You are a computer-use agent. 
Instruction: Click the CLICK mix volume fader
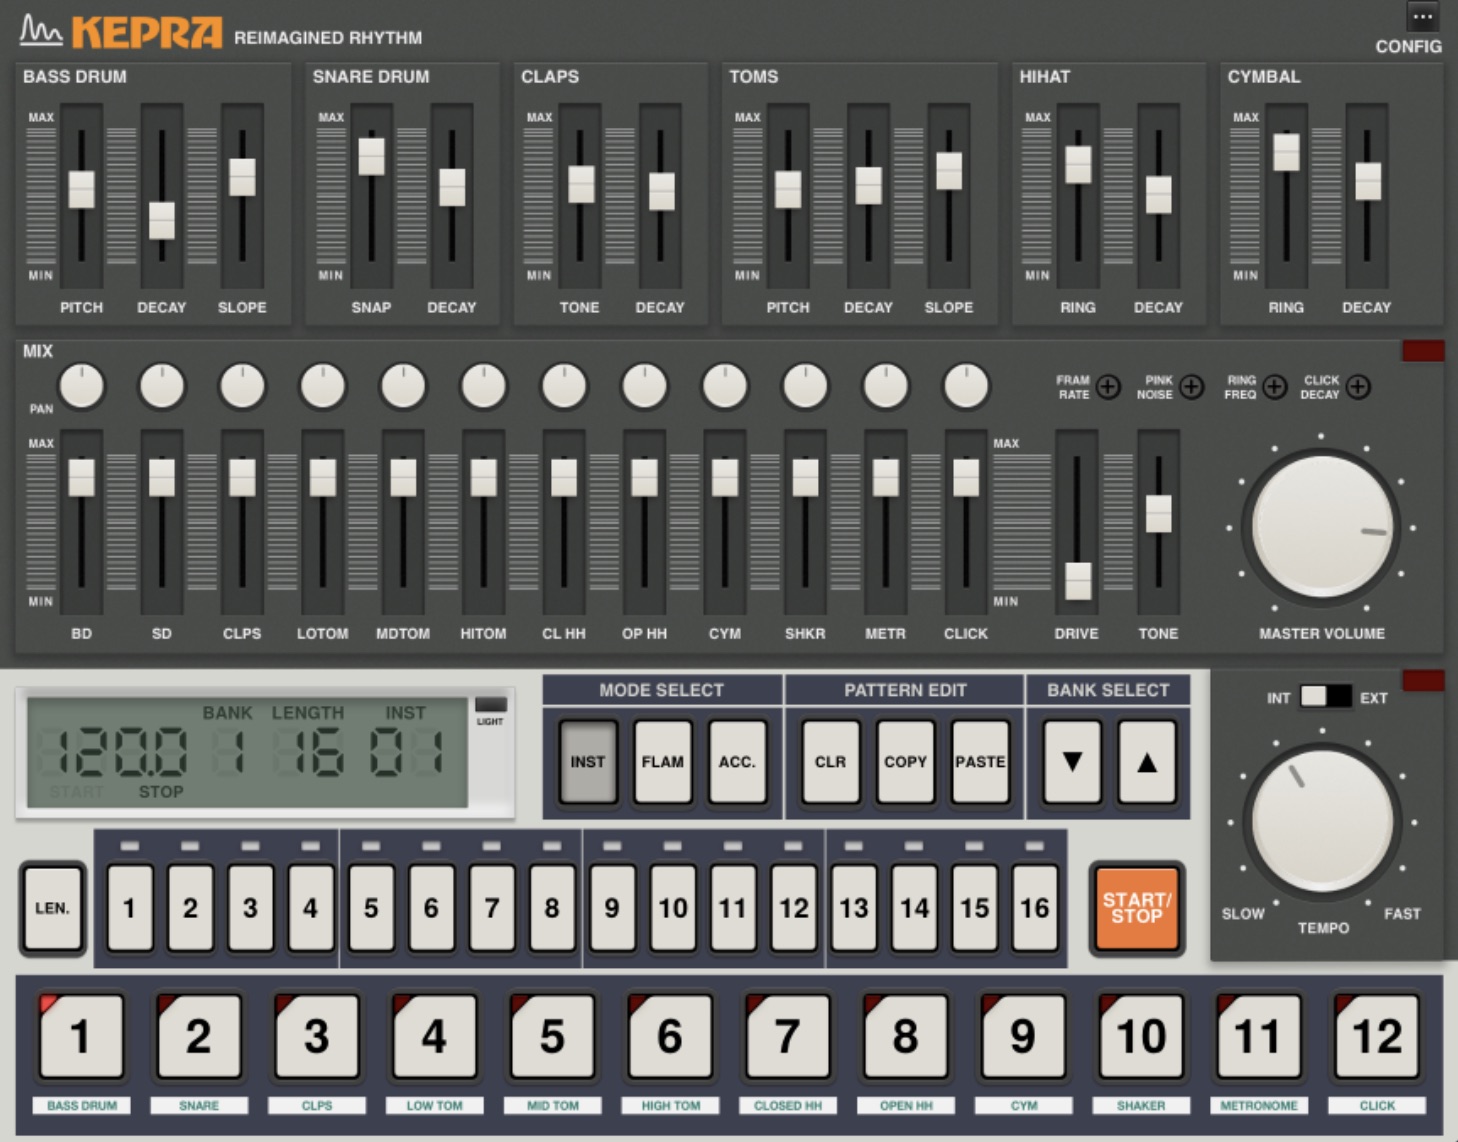966,478
